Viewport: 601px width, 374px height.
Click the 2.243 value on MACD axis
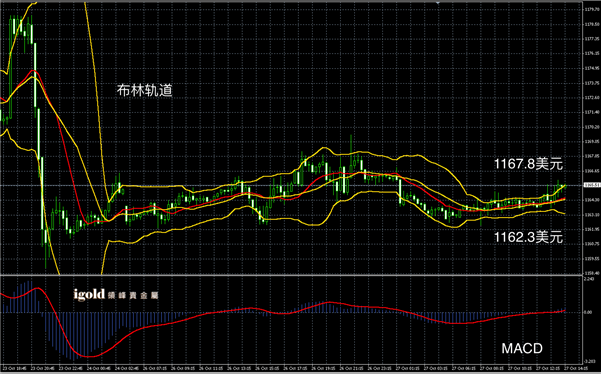pyautogui.click(x=590, y=279)
